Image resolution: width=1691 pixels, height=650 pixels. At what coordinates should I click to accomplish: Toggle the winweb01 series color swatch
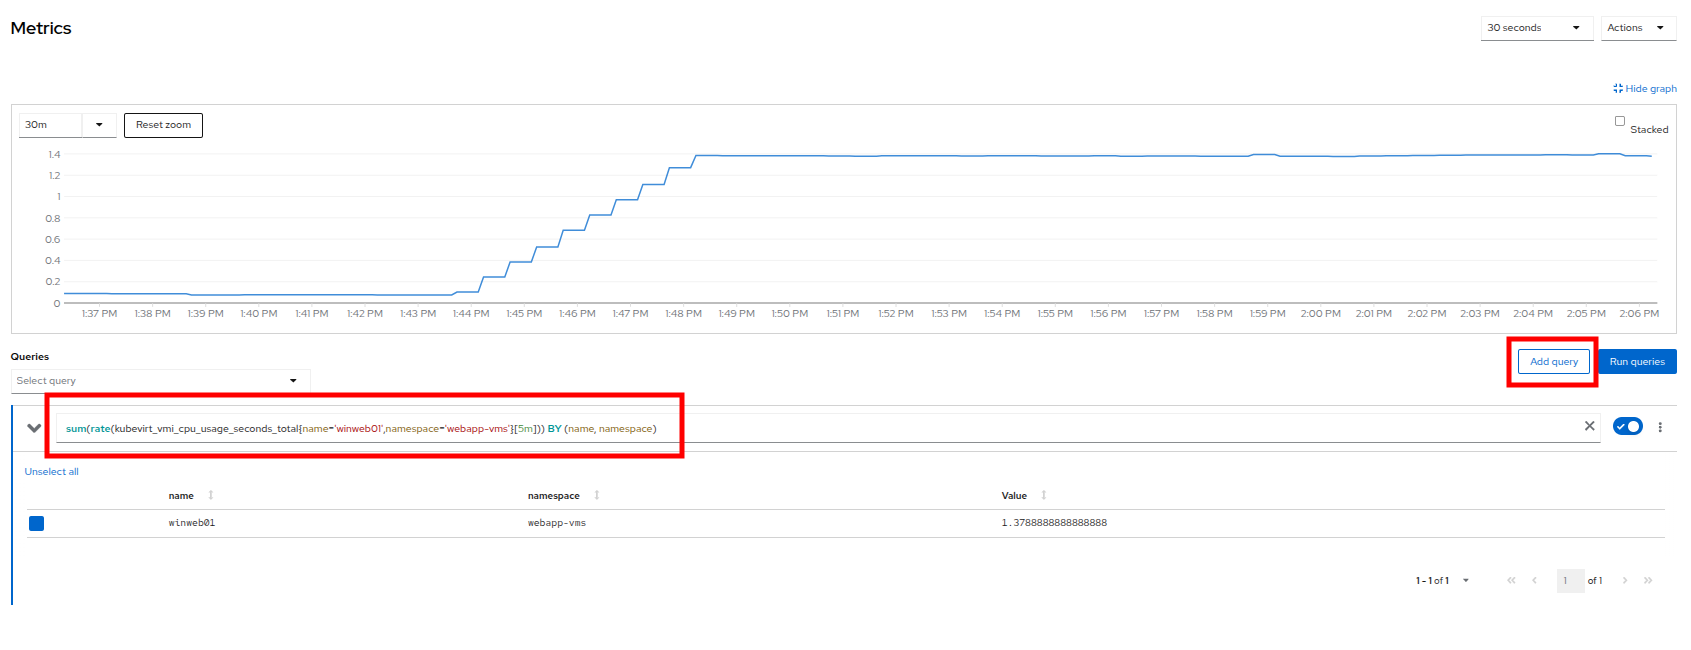tap(36, 523)
